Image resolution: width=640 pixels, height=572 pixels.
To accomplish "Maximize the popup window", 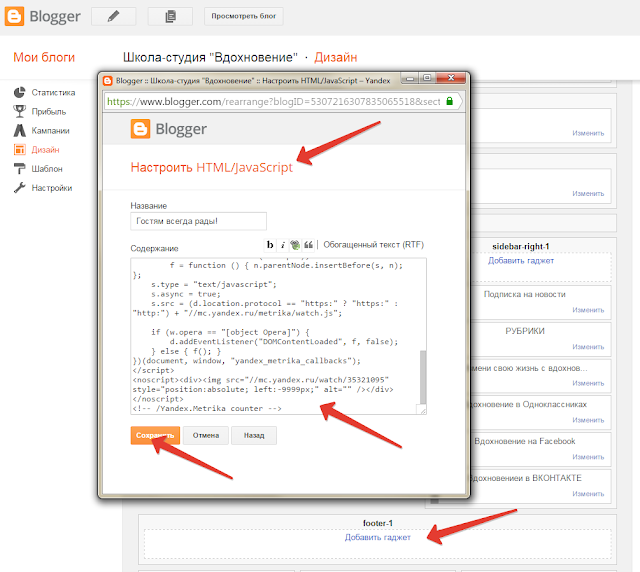I will coord(427,78).
